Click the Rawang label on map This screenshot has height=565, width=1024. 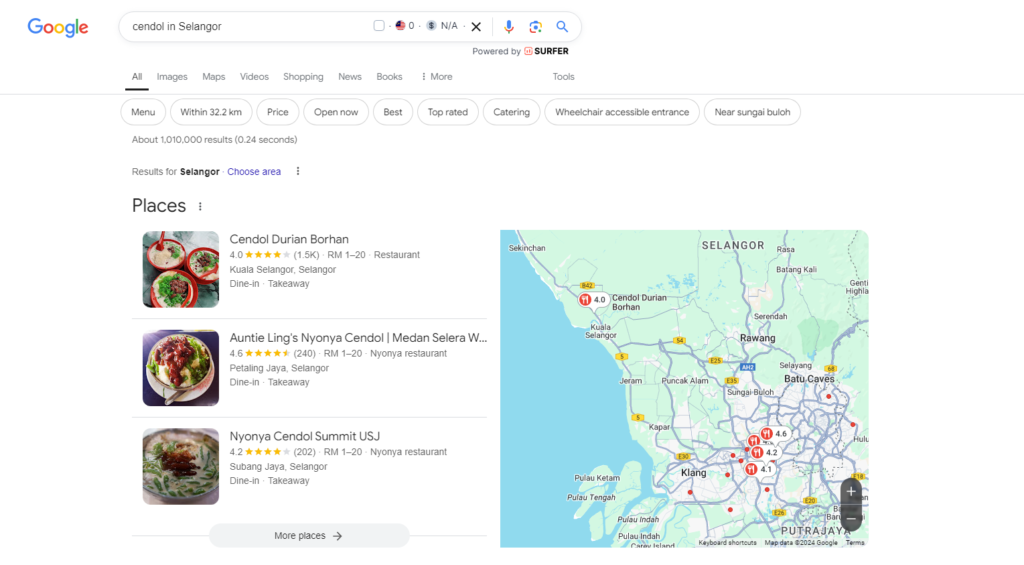pos(758,338)
